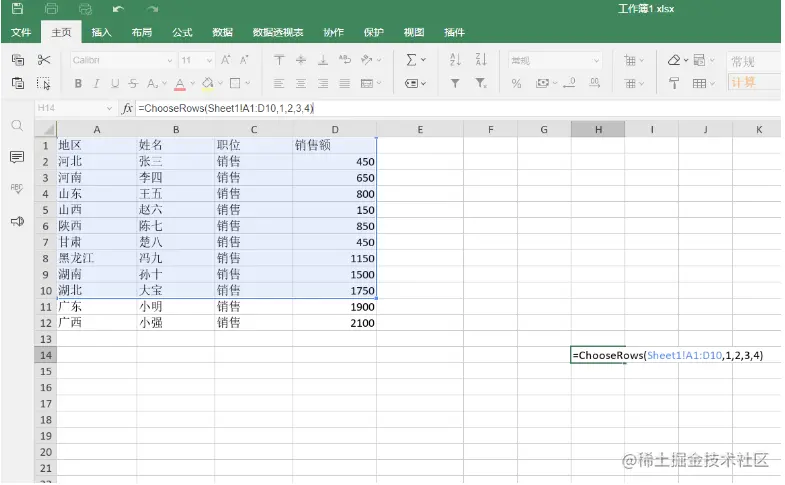Switch to the 公式 formula tab
The image size is (785, 485).
pyautogui.click(x=182, y=33)
